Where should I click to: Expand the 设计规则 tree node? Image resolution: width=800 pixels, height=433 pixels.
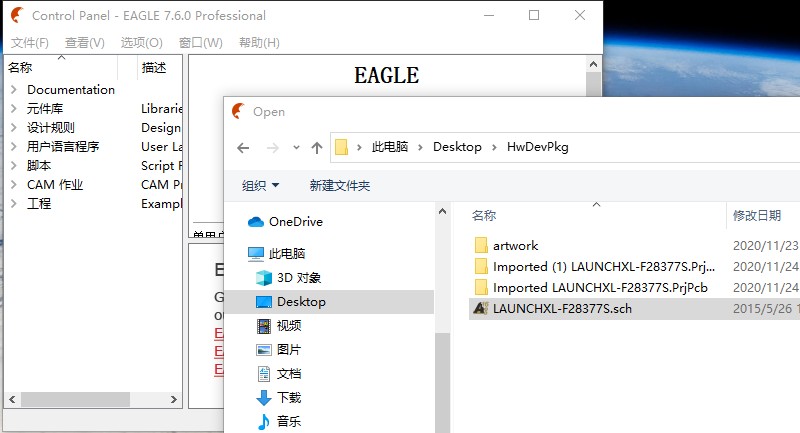coord(14,128)
